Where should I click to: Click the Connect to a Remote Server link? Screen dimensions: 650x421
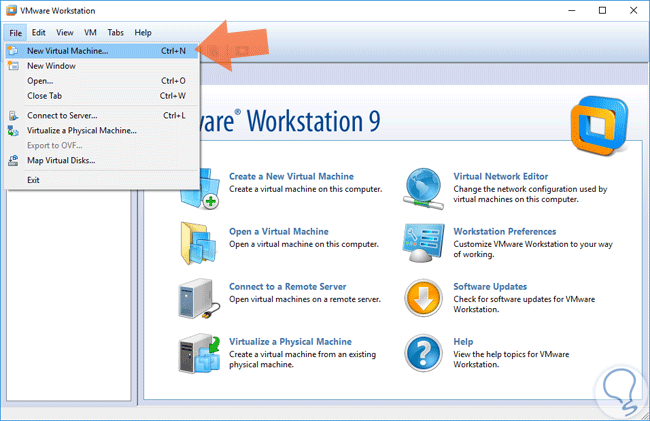click(x=287, y=287)
